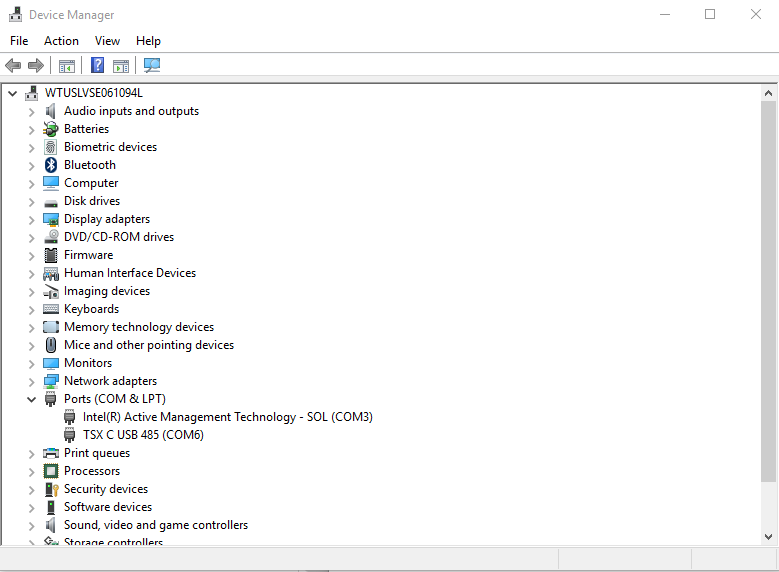Click the Mice and other pointing devices icon
This screenshot has width=779, height=572.
pyautogui.click(x=51, y=345)
